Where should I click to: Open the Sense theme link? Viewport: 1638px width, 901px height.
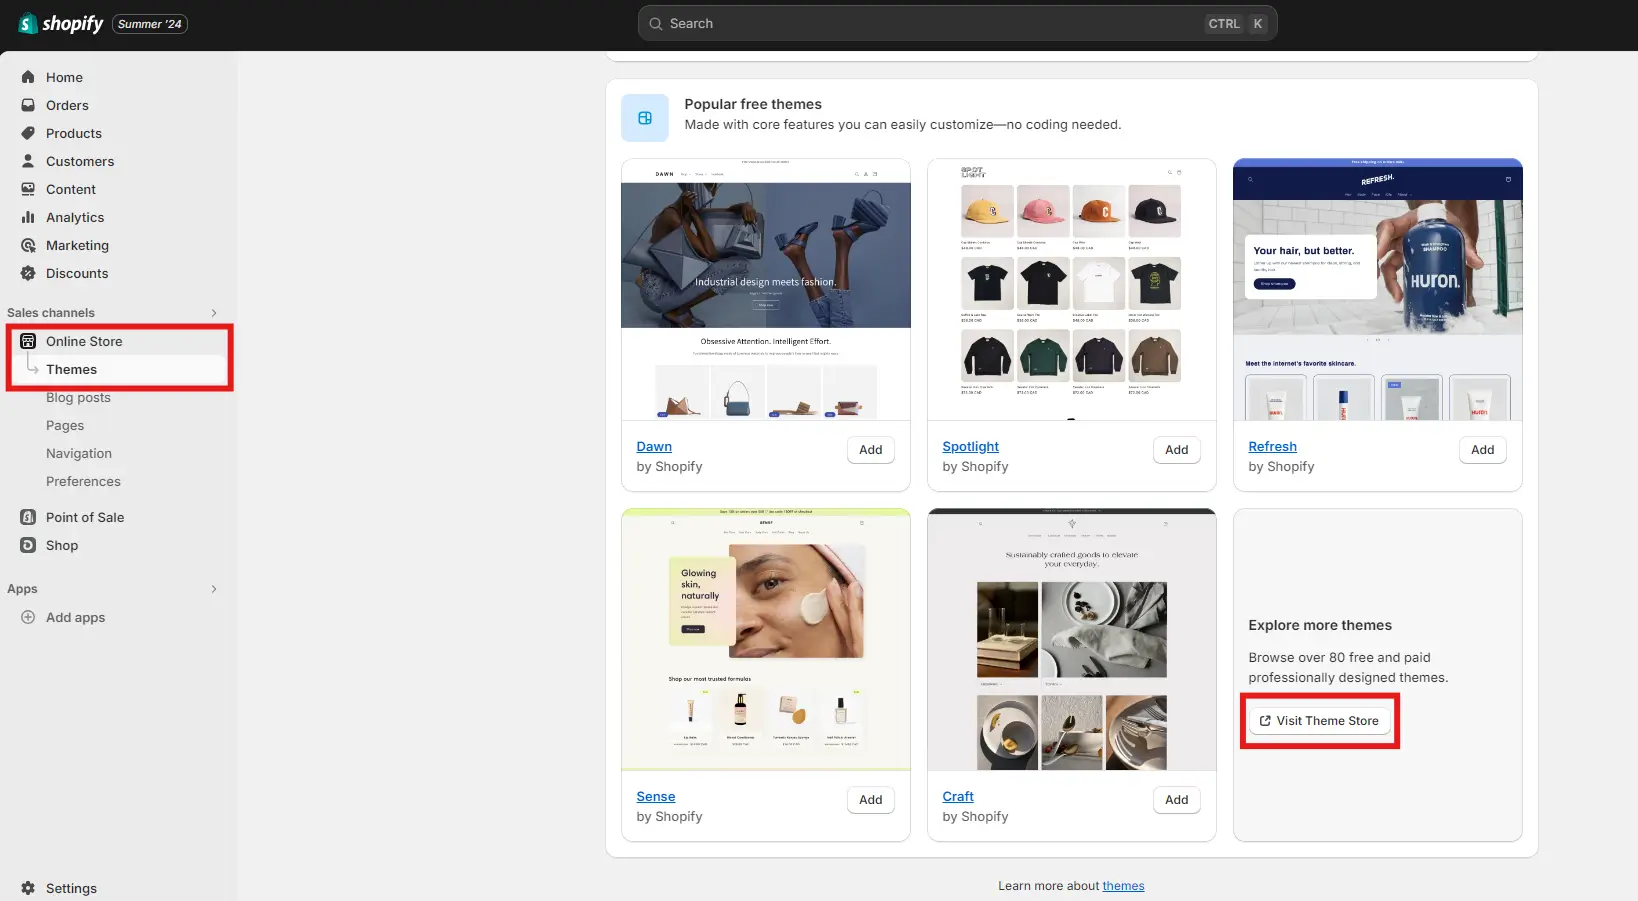point(656,797)
